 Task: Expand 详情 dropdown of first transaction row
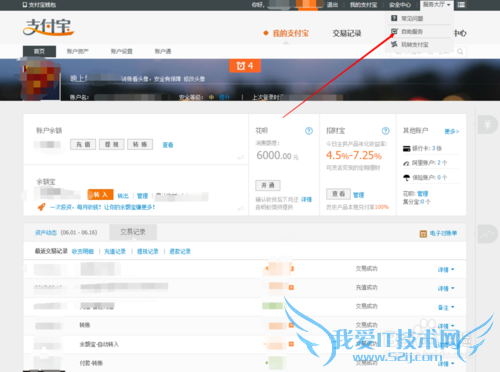coord(446,270)
